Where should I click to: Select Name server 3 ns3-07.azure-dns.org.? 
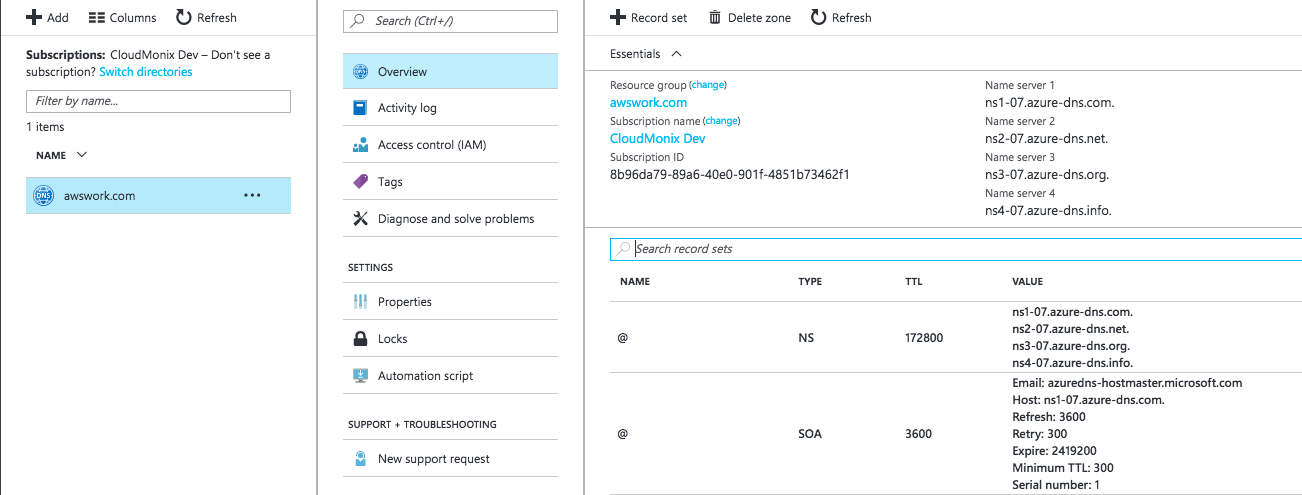point(1047,175)
